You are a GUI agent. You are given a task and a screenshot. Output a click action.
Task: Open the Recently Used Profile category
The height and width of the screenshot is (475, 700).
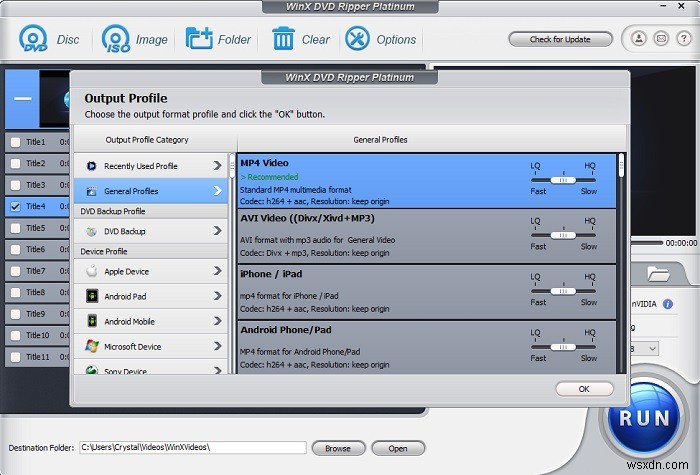click(151, 166)
